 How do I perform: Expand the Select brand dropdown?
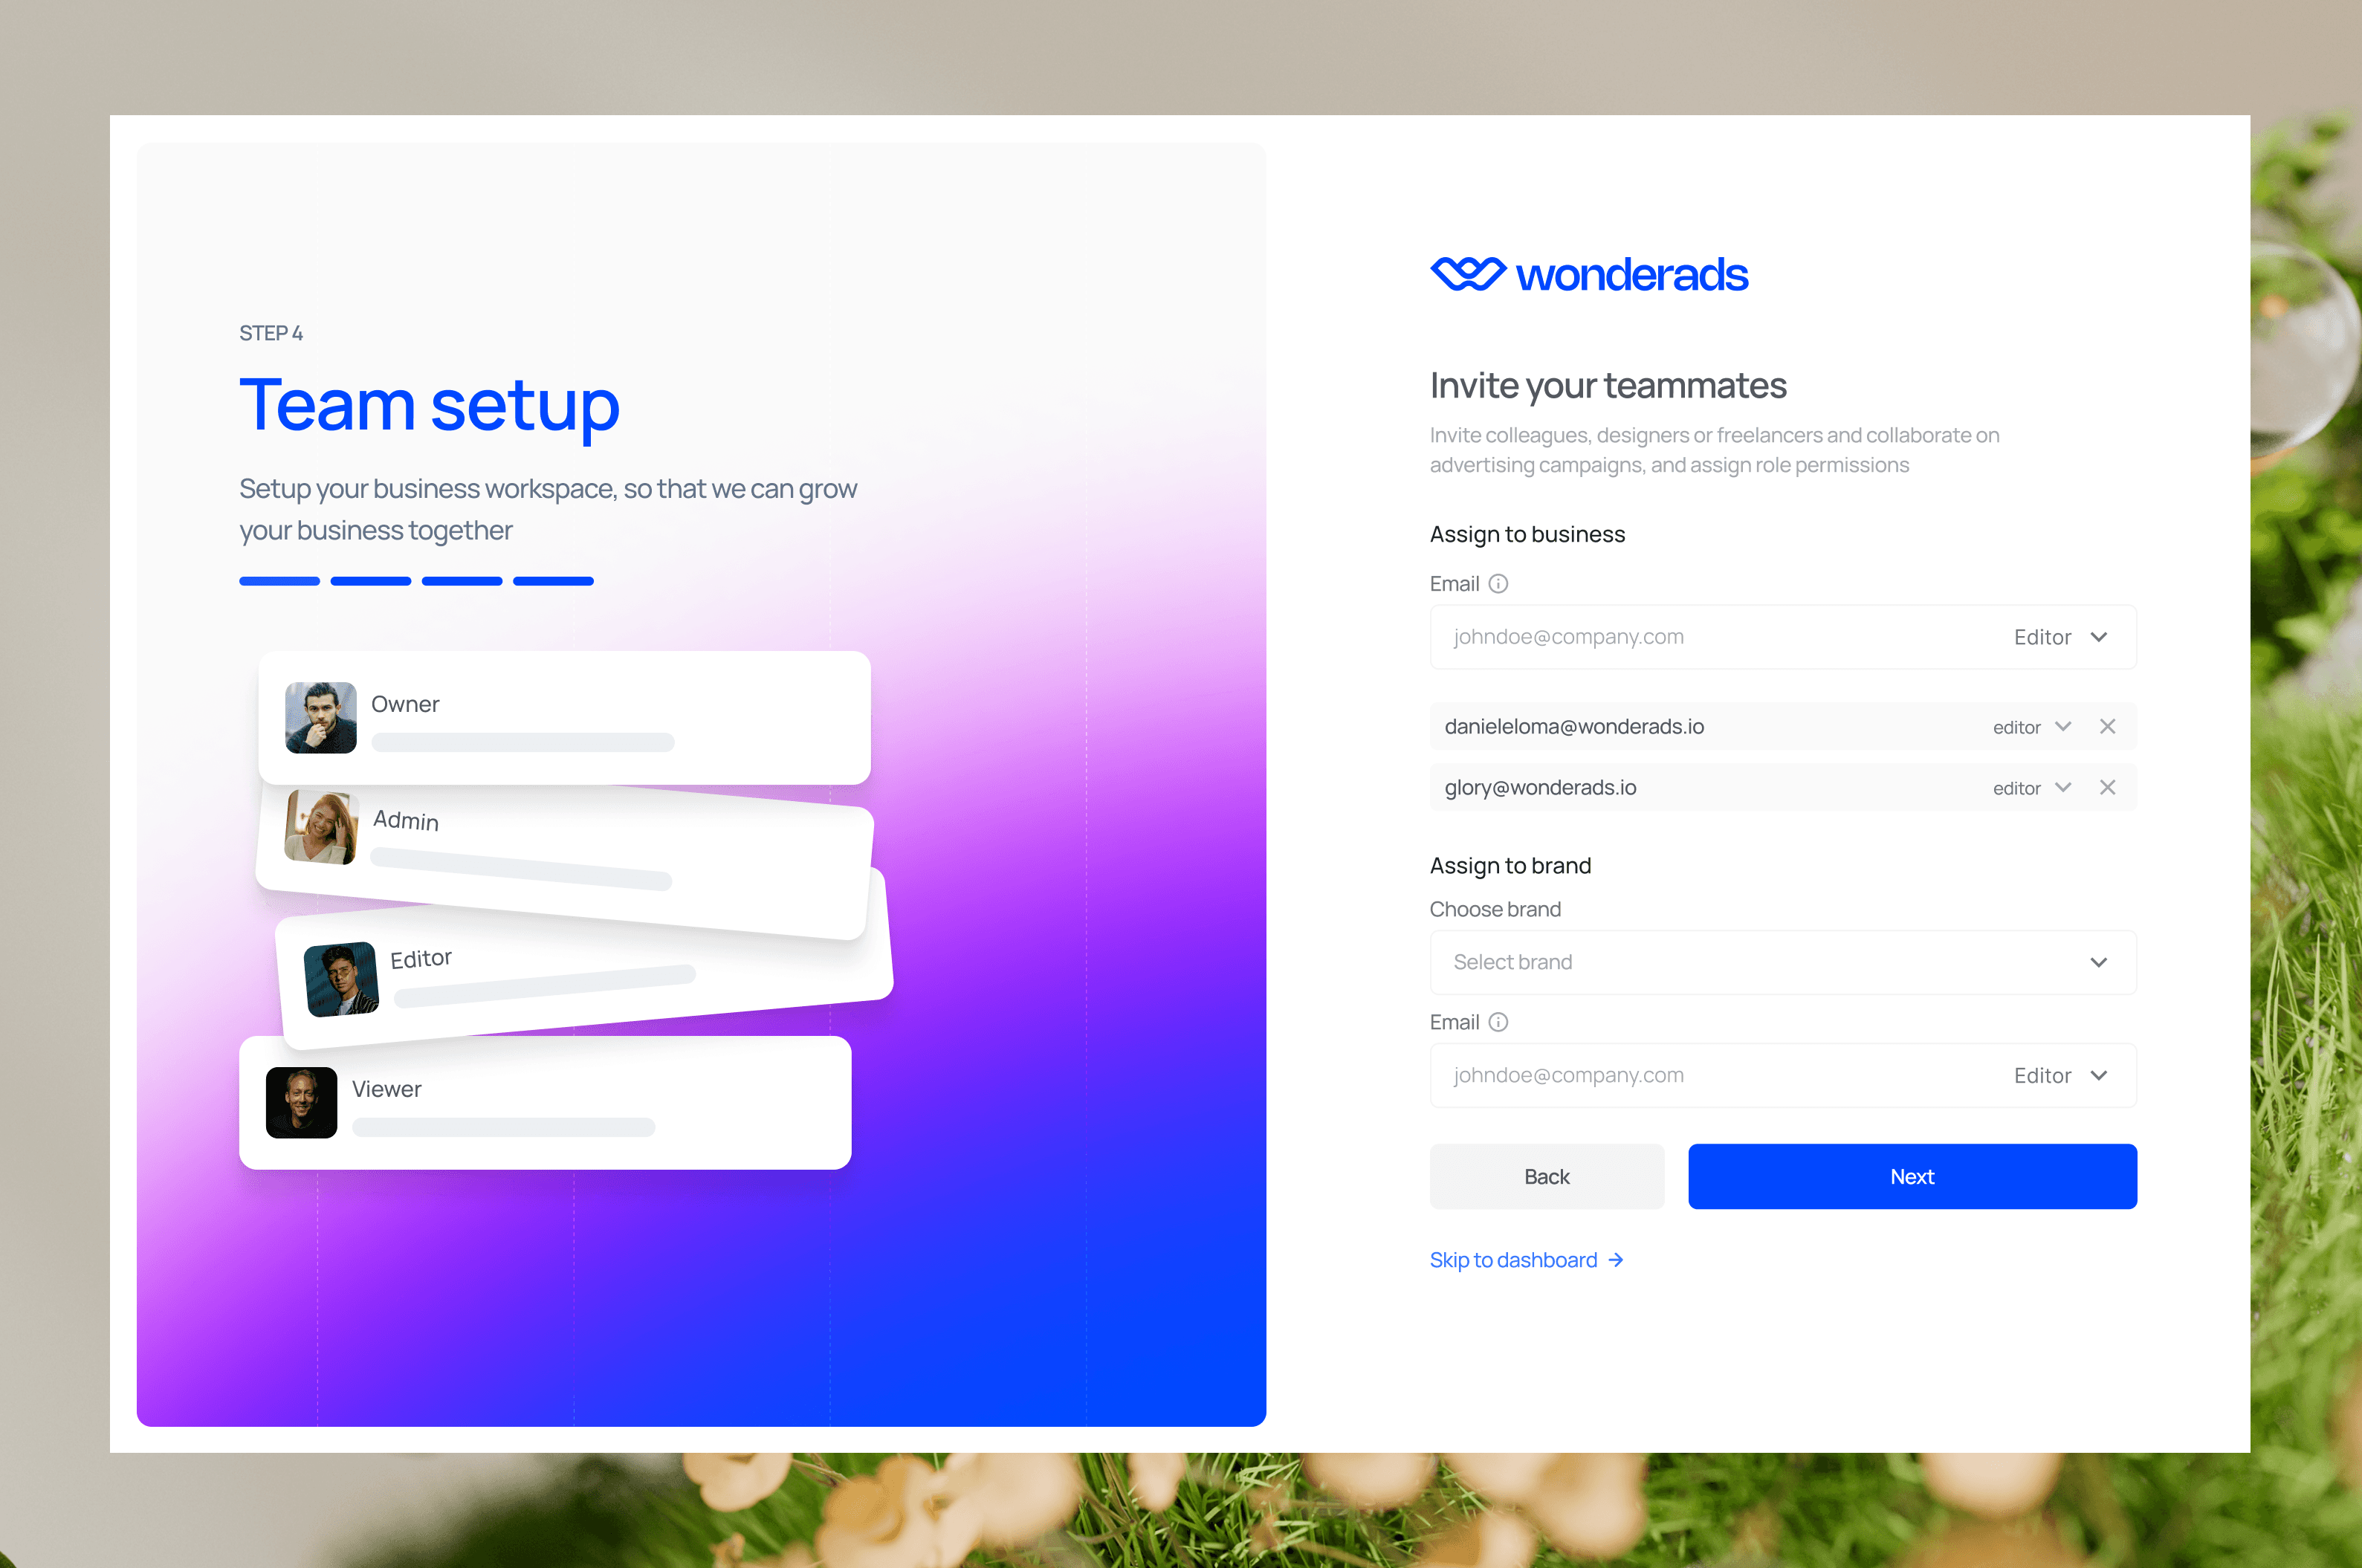click(x=1782, y=962)
